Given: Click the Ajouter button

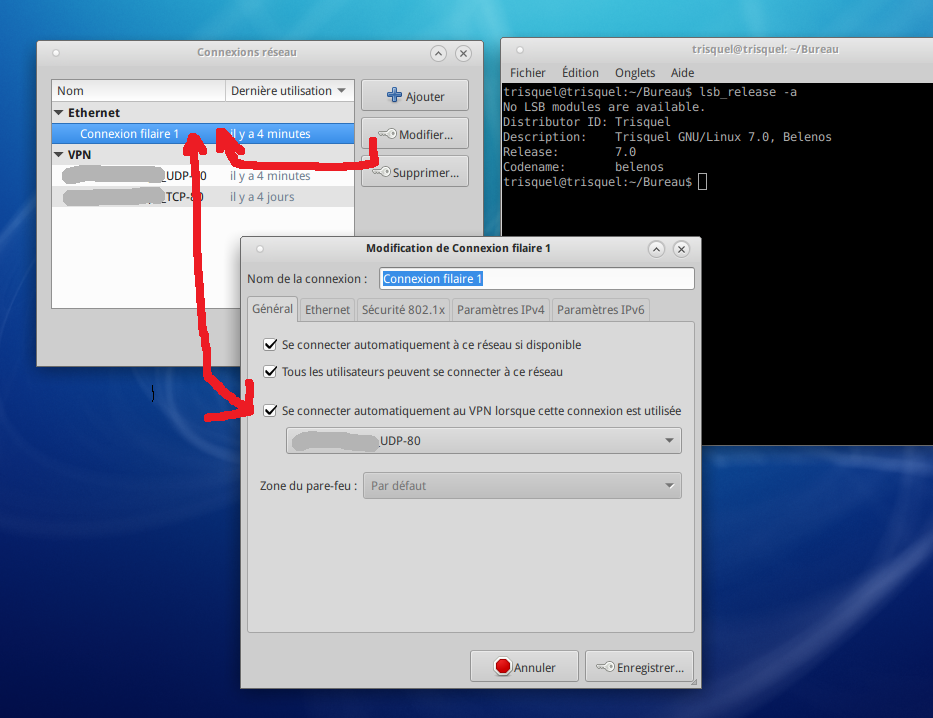Looking at the screenshot, I should point(415,95).
